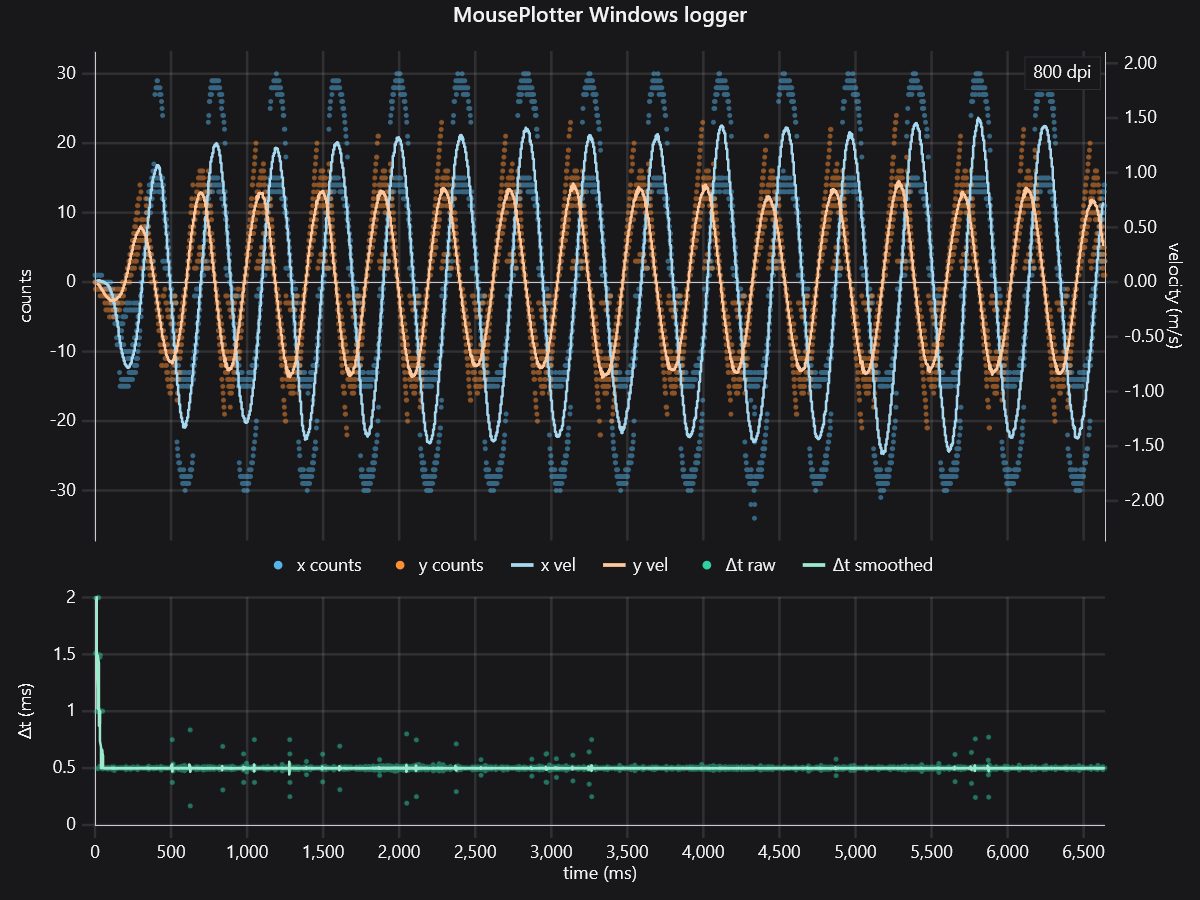Click the 0.5 tick on Δt axis
This screenshot has height=900, width=1200.
[x=65, y=768]
